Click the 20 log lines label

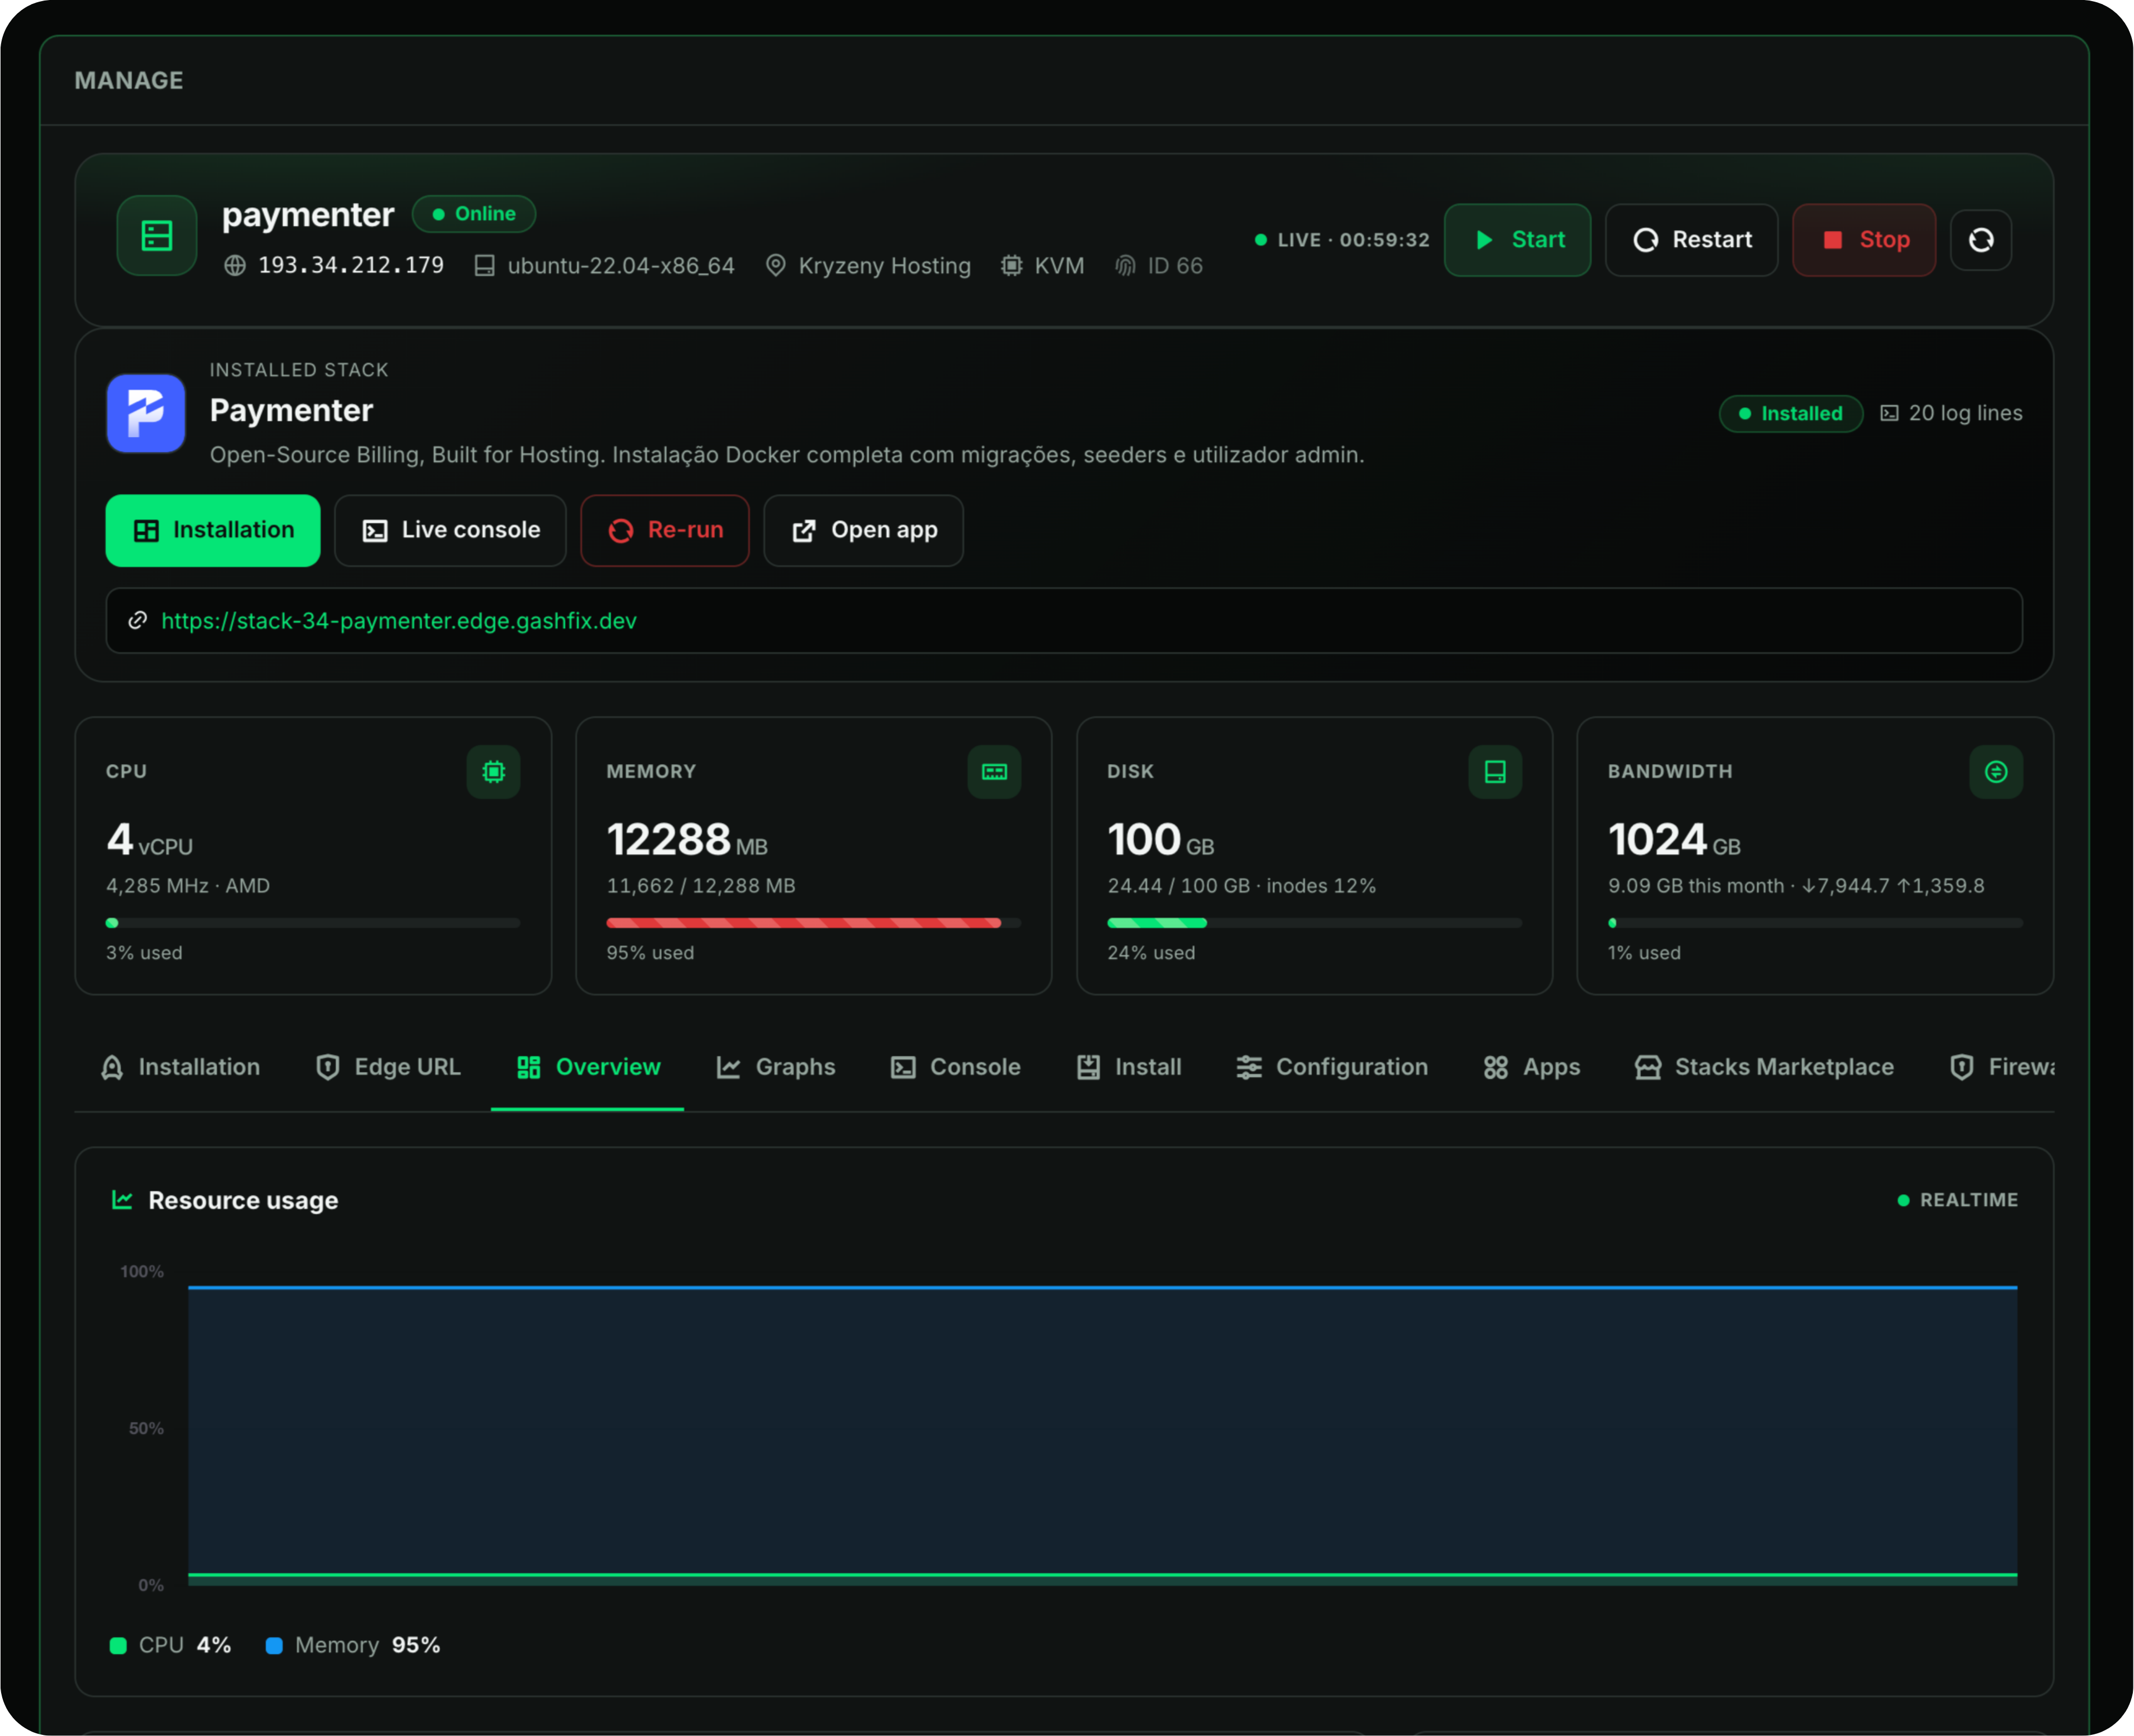click(x=1965, y=413)
